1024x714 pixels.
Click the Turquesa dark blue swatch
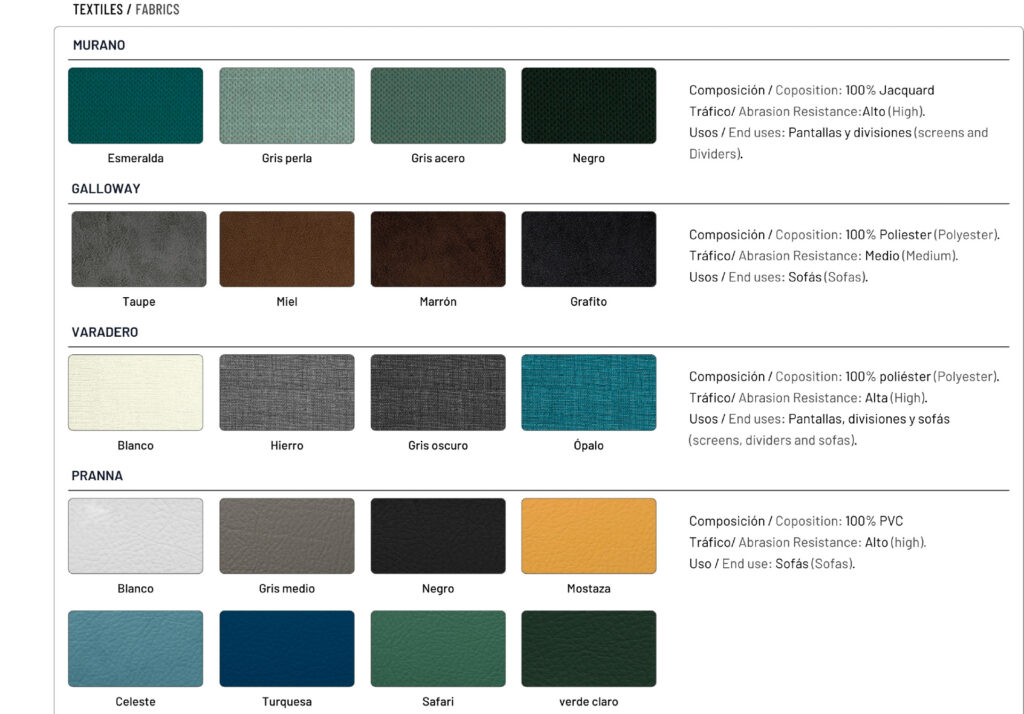[286, 648]
